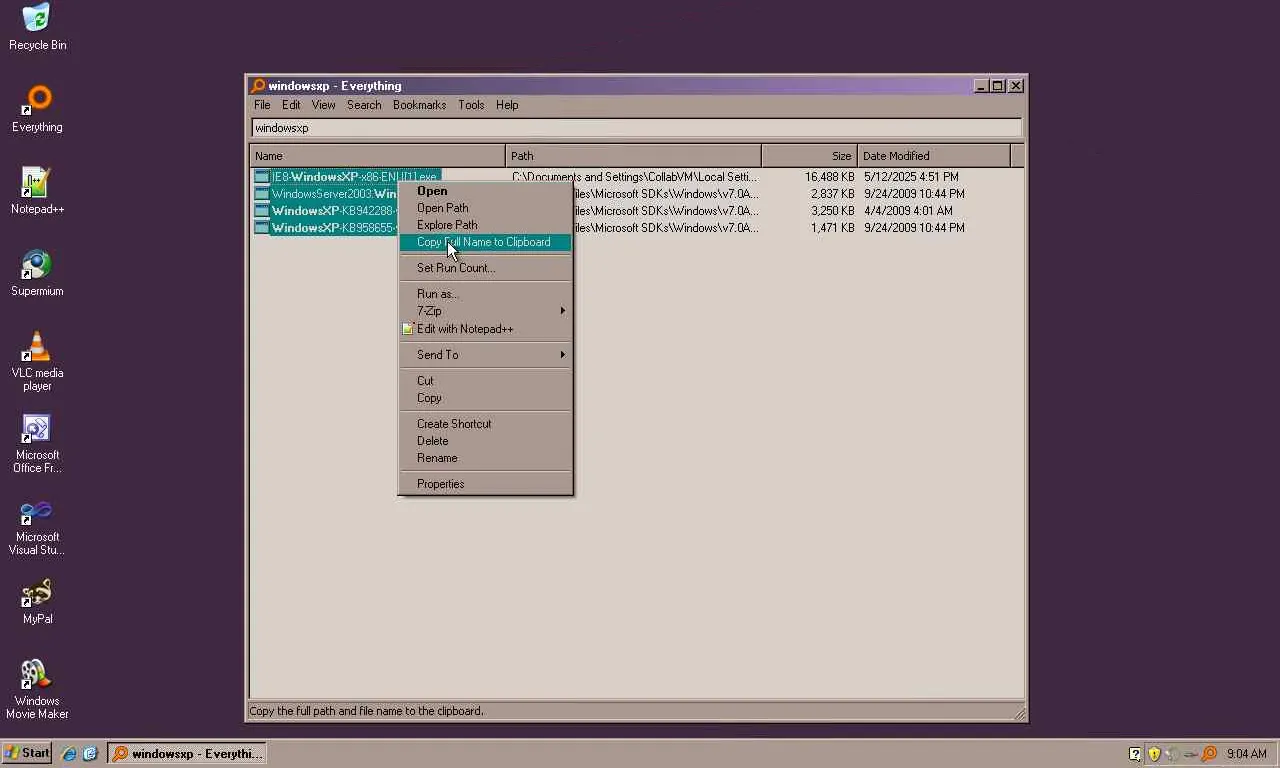This screenshot has width=1280, height=768.
Task: Open the Notepad++ desktop shortcut
Action: click(x=37, y=190)
